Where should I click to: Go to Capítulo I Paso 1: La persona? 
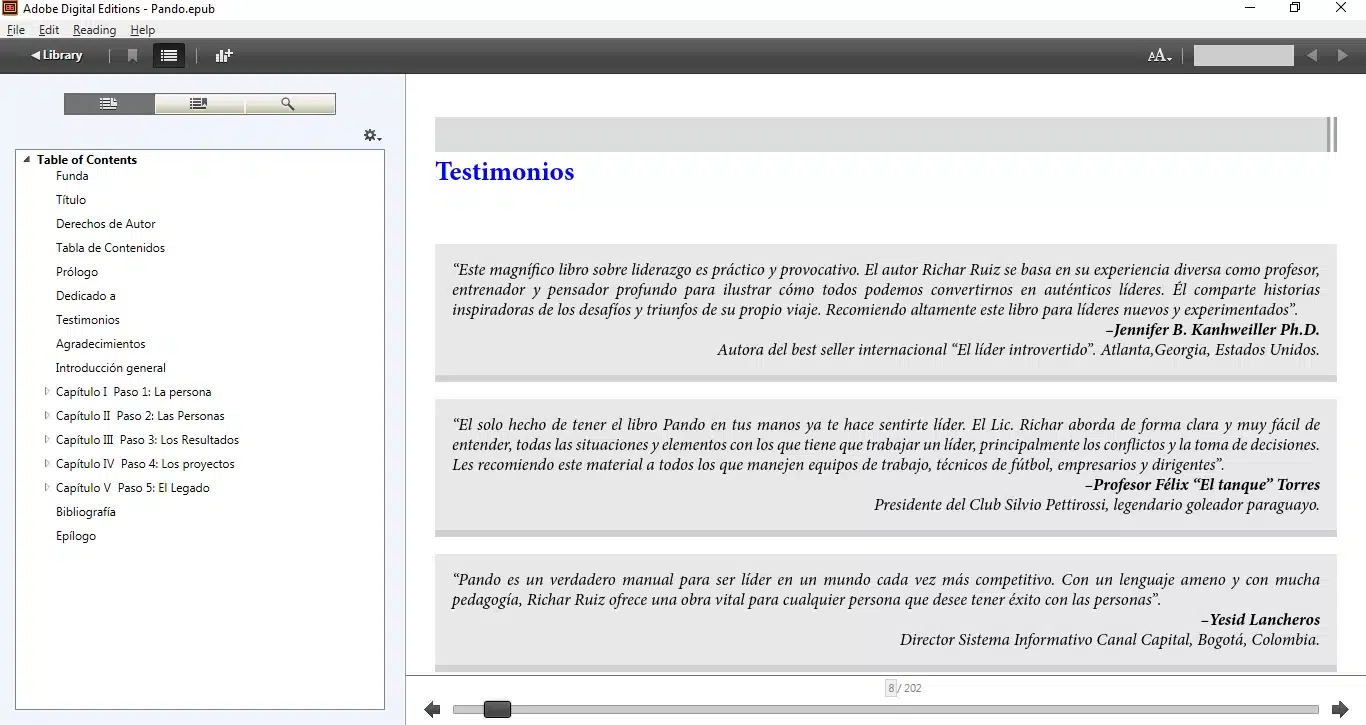click(x=134, y=392)
